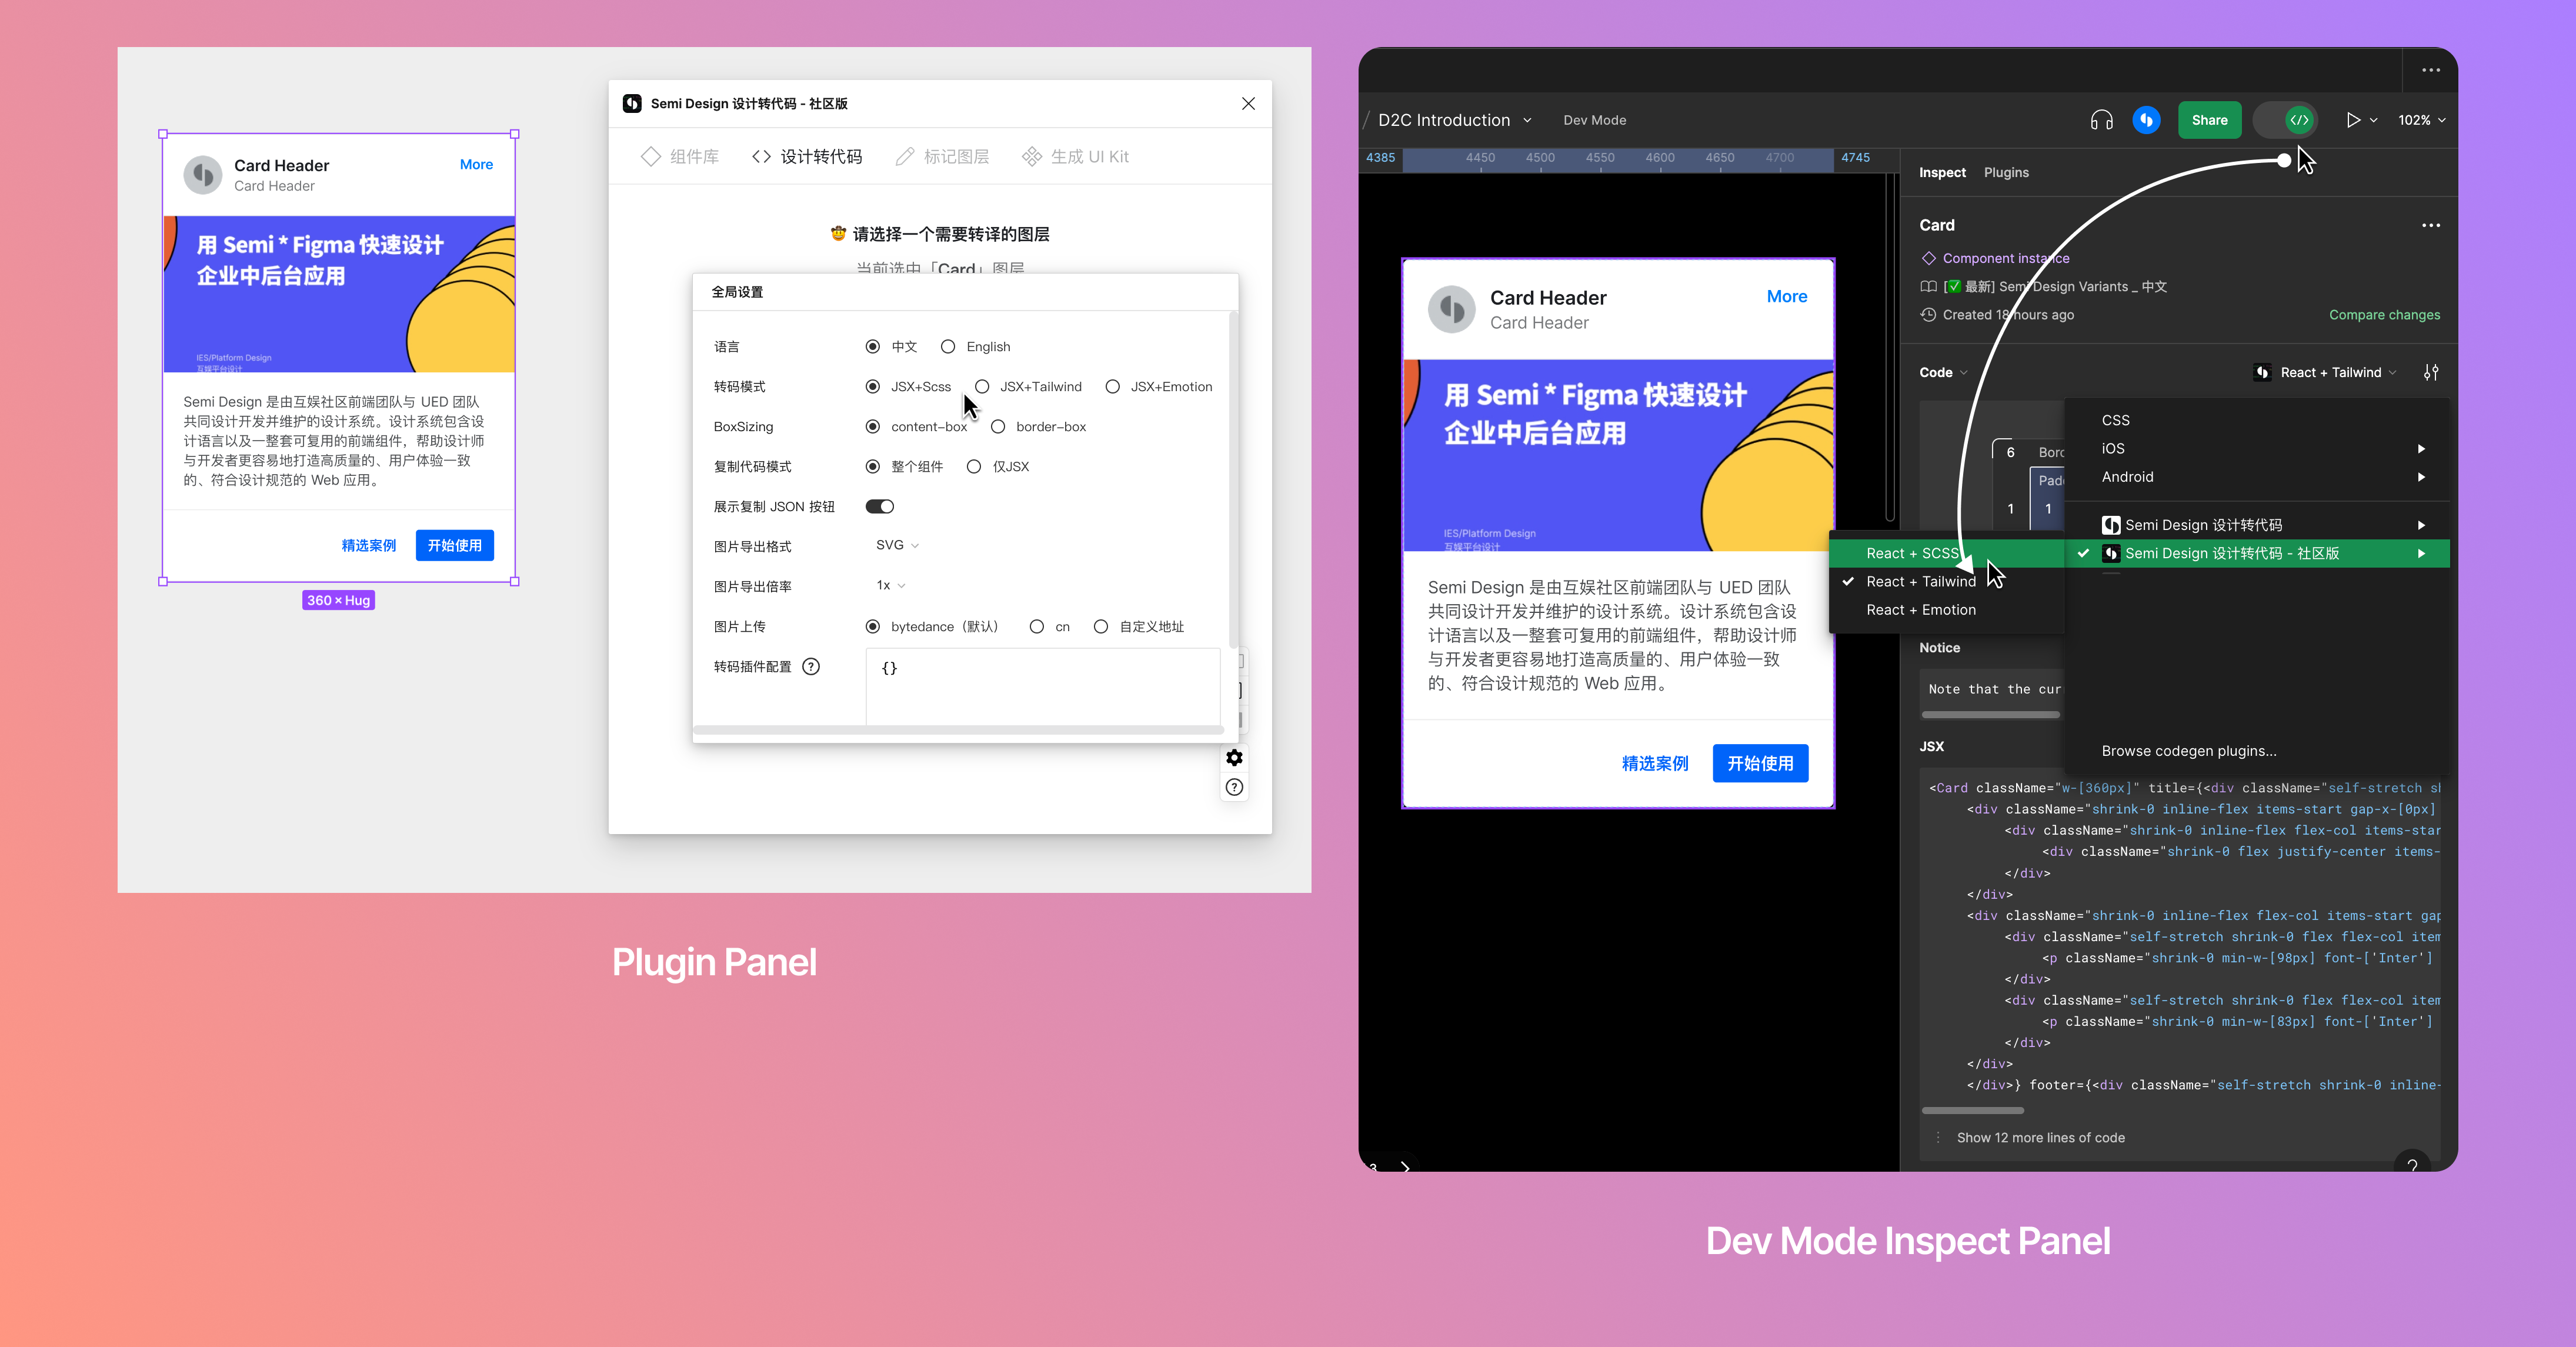Click the blue user avatar in Figma toolbar
Image resolution: width=2576 pixels, height=1347 pixels.
2146,120
